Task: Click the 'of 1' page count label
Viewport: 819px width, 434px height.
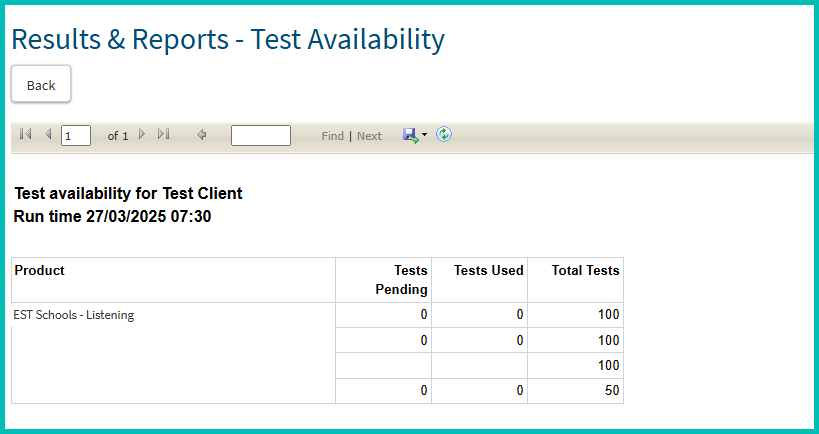Action: pos(118,136)
